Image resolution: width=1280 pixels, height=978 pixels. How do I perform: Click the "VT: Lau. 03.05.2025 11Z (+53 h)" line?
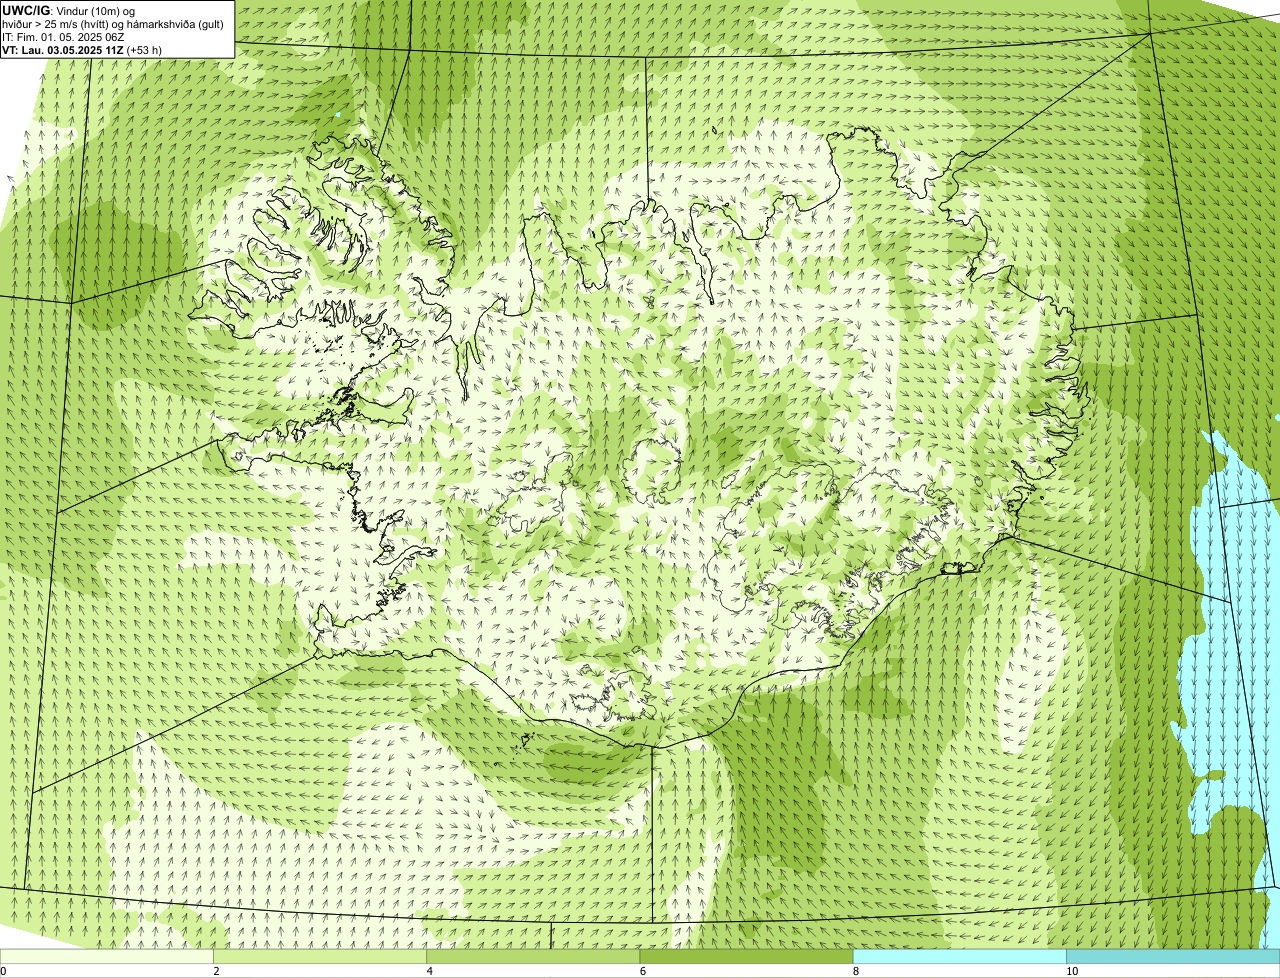pos(82,50)
